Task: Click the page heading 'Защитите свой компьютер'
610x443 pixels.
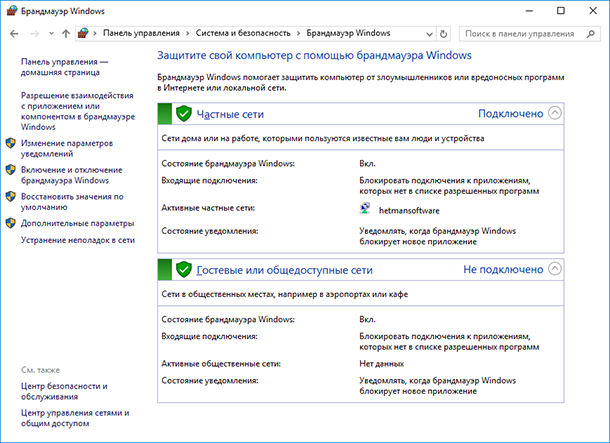Action: tap(314, 56)
